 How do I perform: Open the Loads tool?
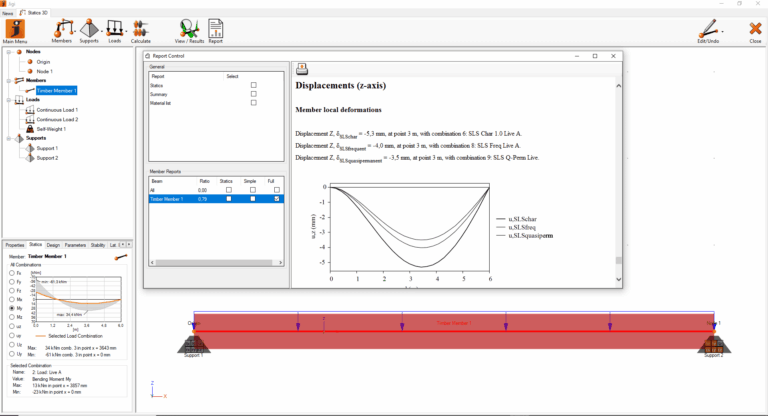tap(115, 31)
